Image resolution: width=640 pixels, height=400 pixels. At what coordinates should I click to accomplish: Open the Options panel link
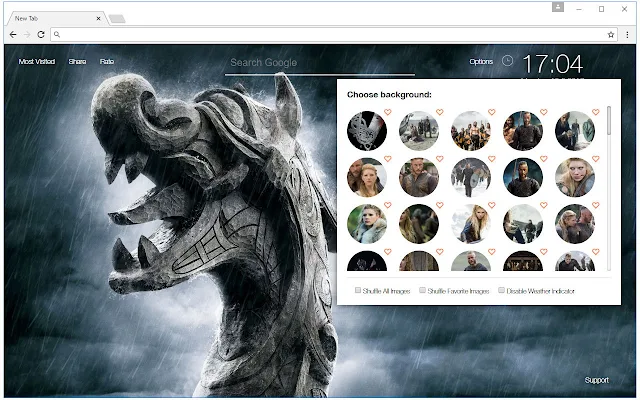[481, 62]
